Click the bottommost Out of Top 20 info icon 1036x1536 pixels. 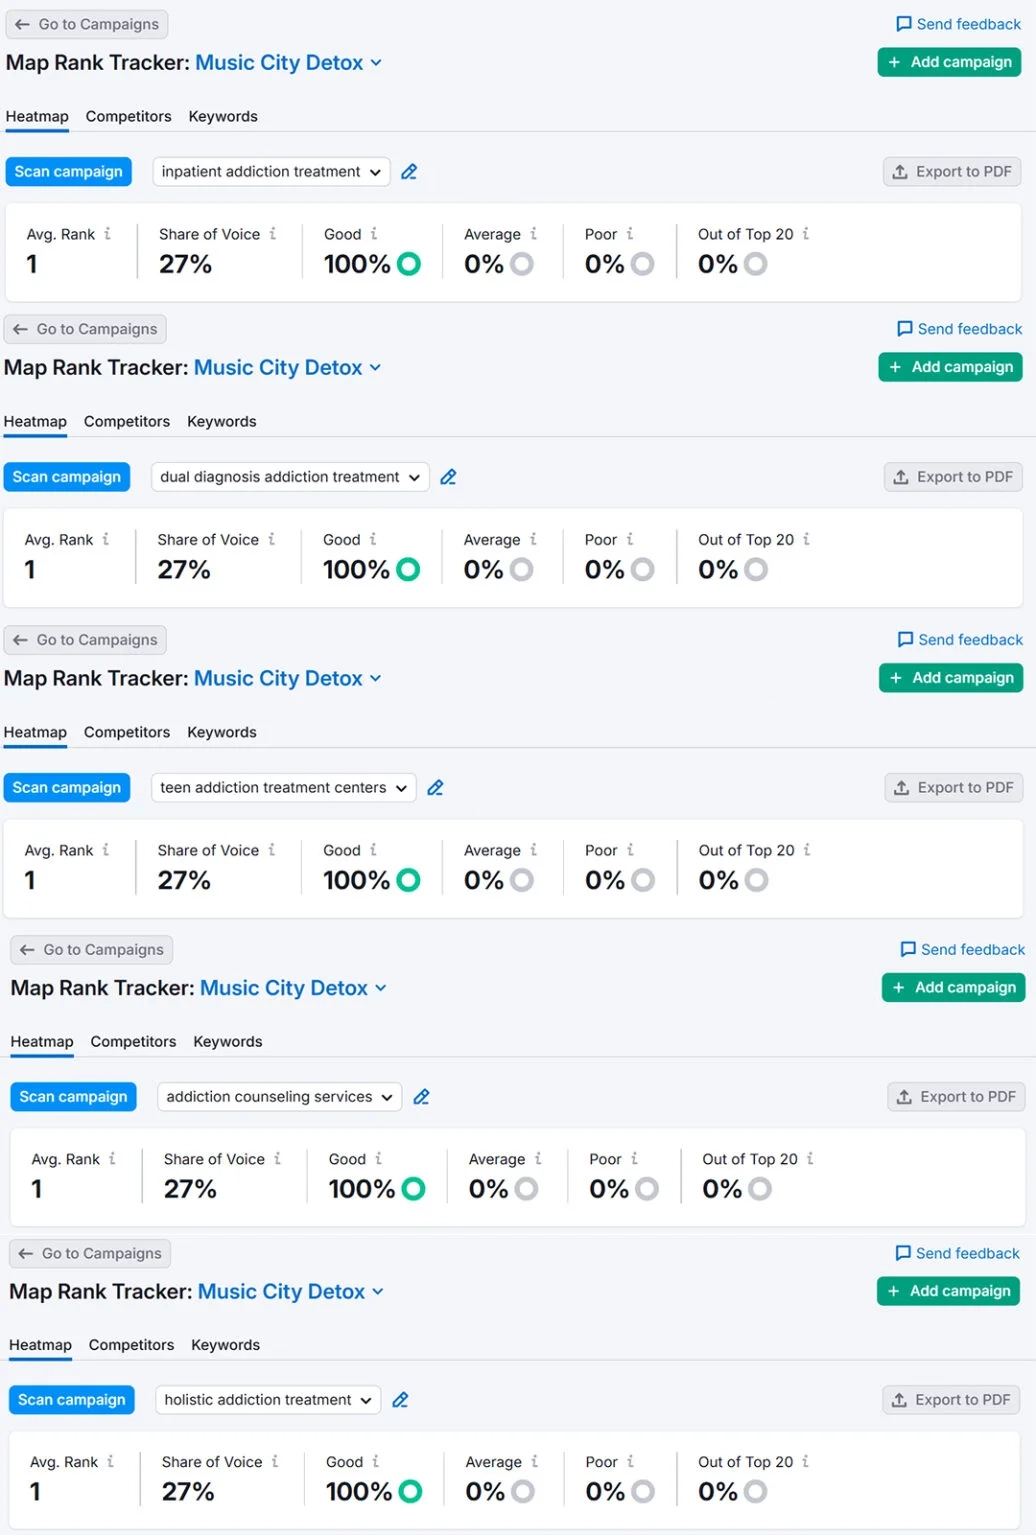point(806,1462)
